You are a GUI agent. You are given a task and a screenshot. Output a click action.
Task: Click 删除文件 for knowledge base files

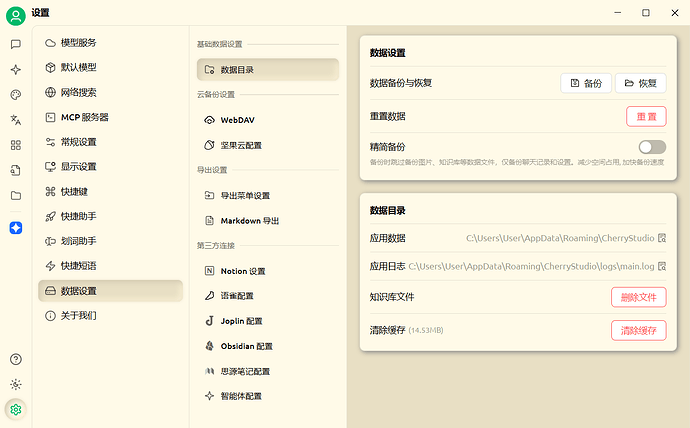tap(639, 297)
